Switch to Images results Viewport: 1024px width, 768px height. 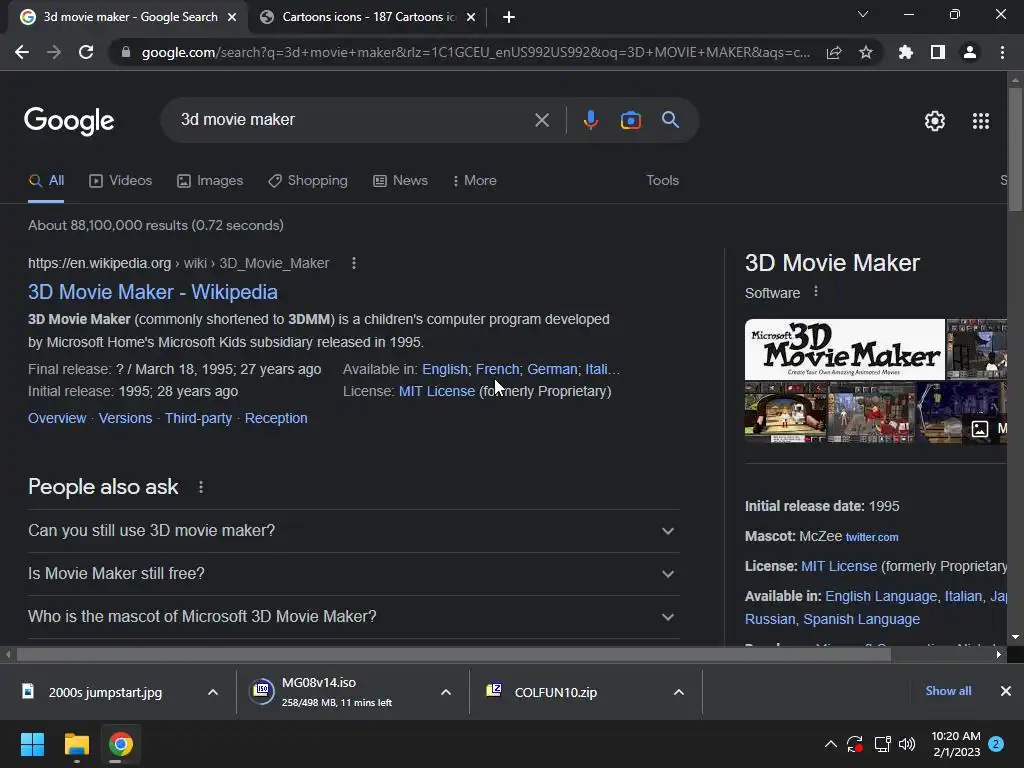tap(210, 181)
